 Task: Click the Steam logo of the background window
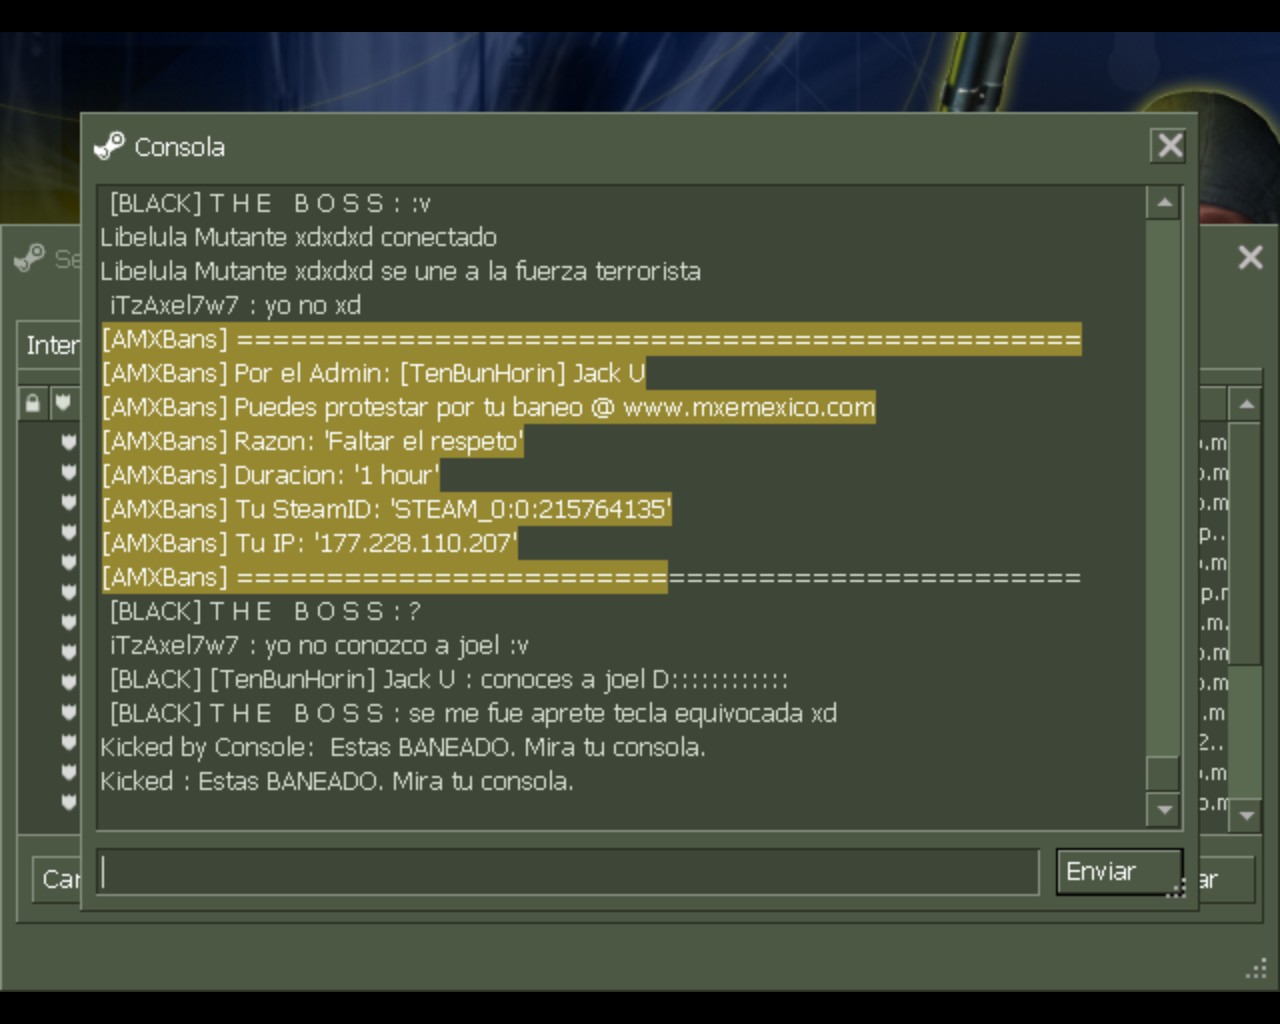click(x=30, y=258)
